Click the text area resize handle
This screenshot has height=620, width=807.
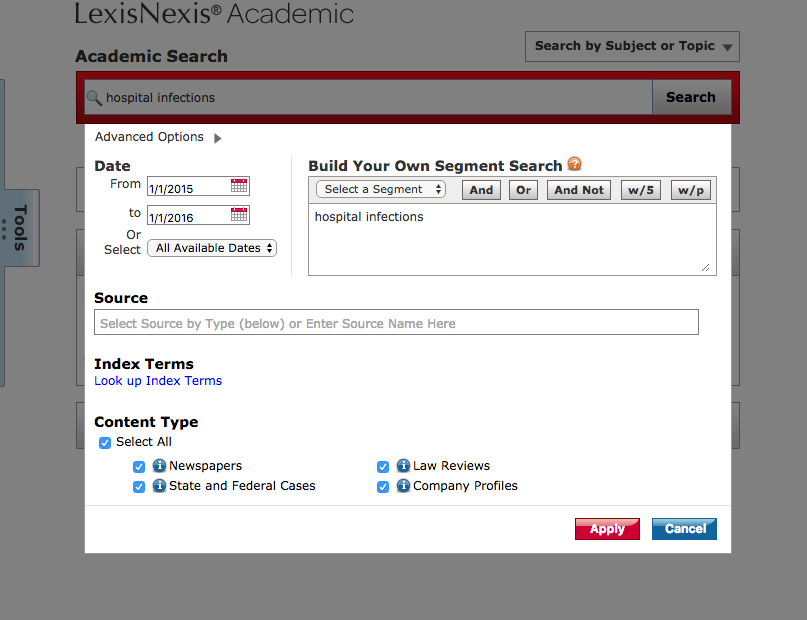click(x=706, y=268)
